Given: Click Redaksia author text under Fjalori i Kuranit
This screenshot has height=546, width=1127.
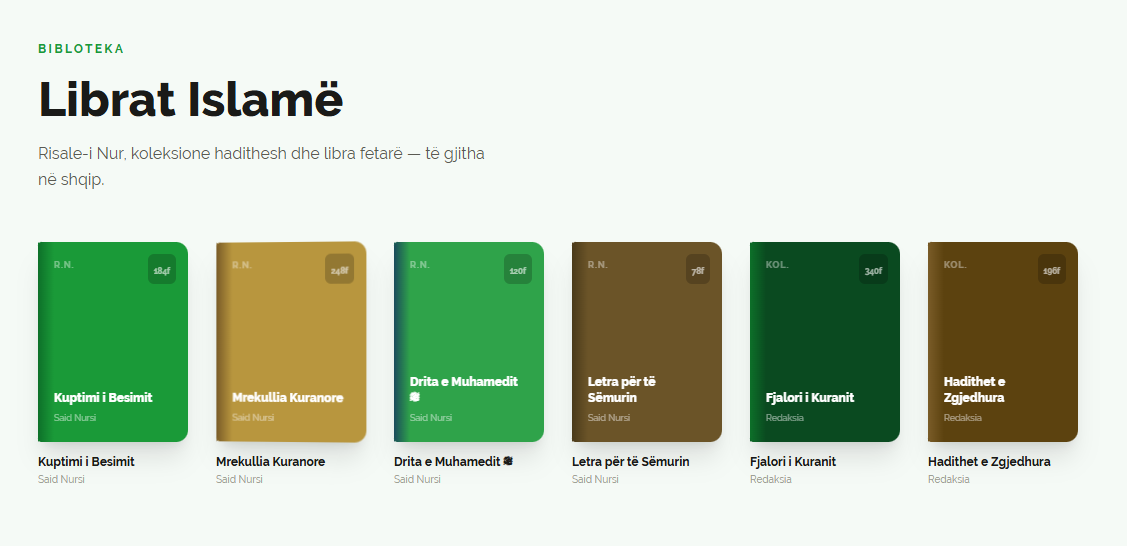Looking at the screenshot, I should (770, 480).
